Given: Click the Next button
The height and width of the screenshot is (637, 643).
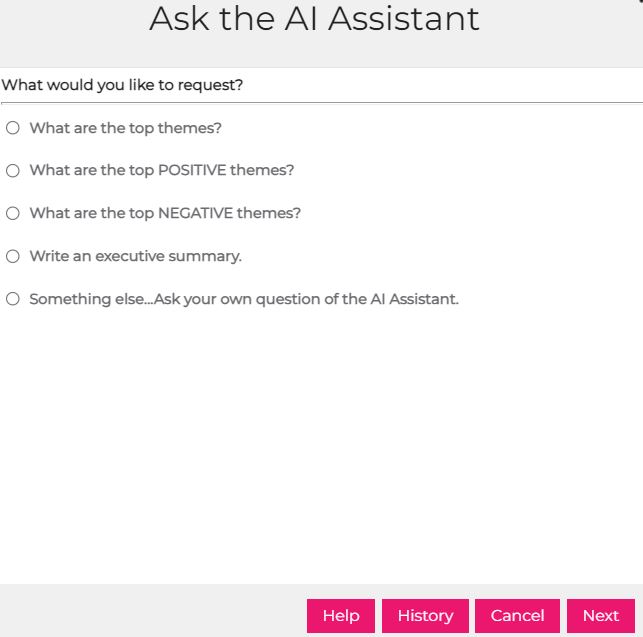Looking at the screenshot, I should (601, 616).
